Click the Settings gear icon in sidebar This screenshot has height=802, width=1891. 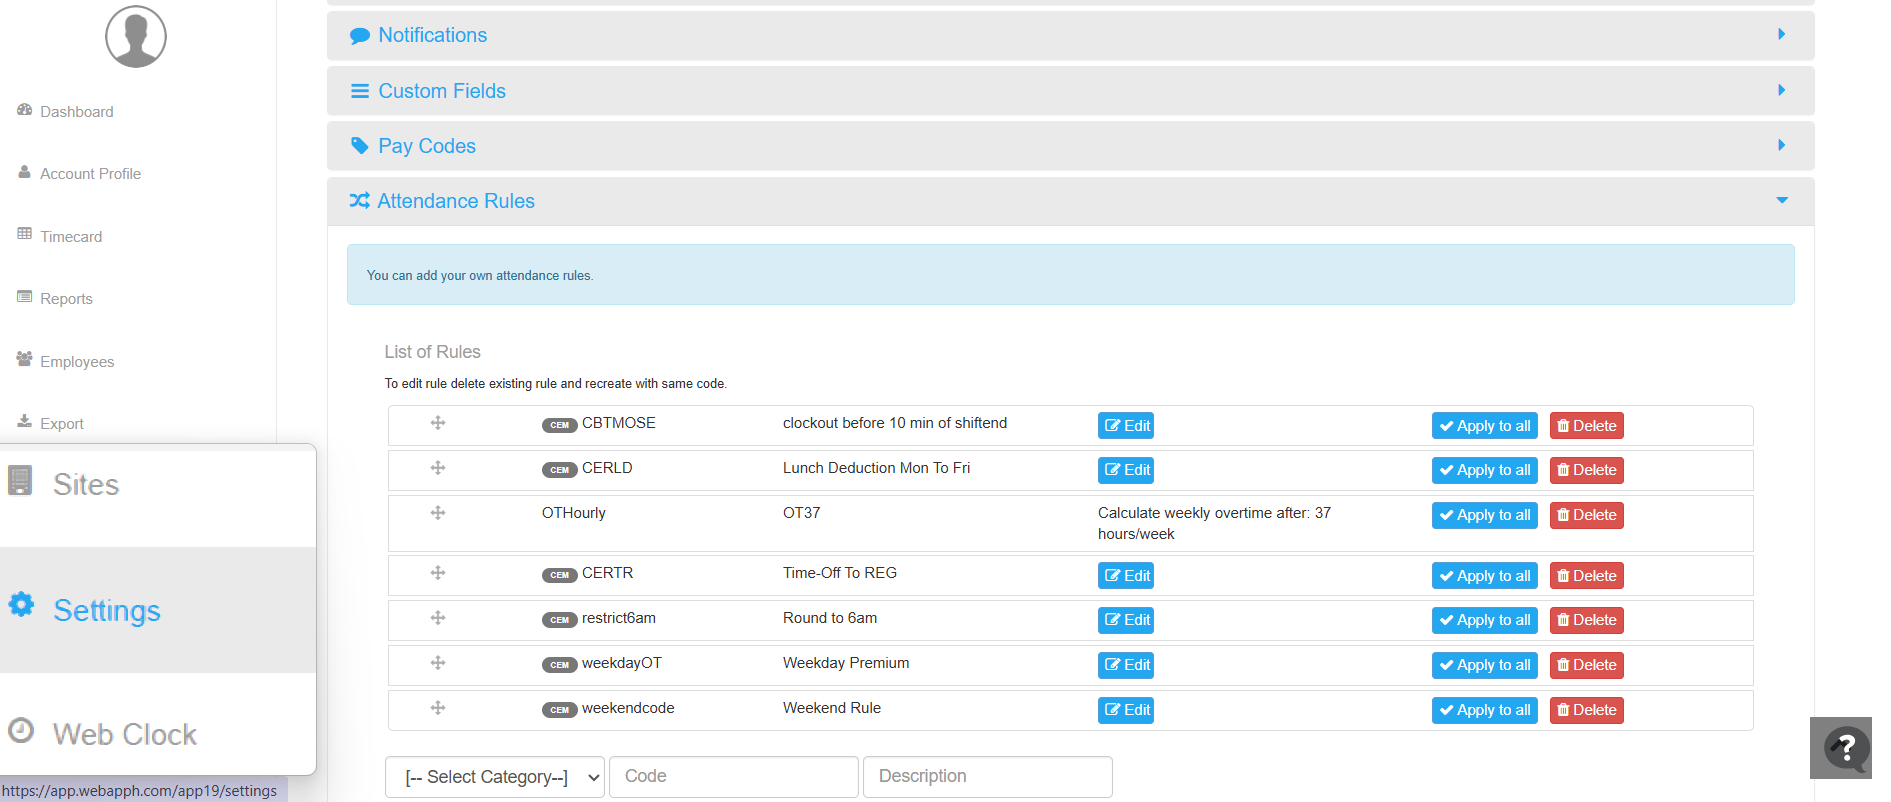pyautogui.click(x=22, y=605)
